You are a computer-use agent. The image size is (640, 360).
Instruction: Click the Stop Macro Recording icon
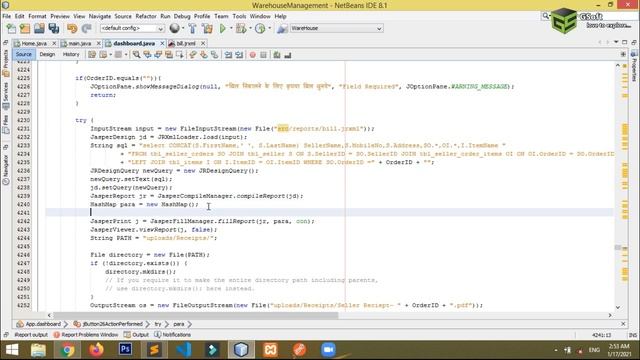pyautogui.click(x=263, y=55)
